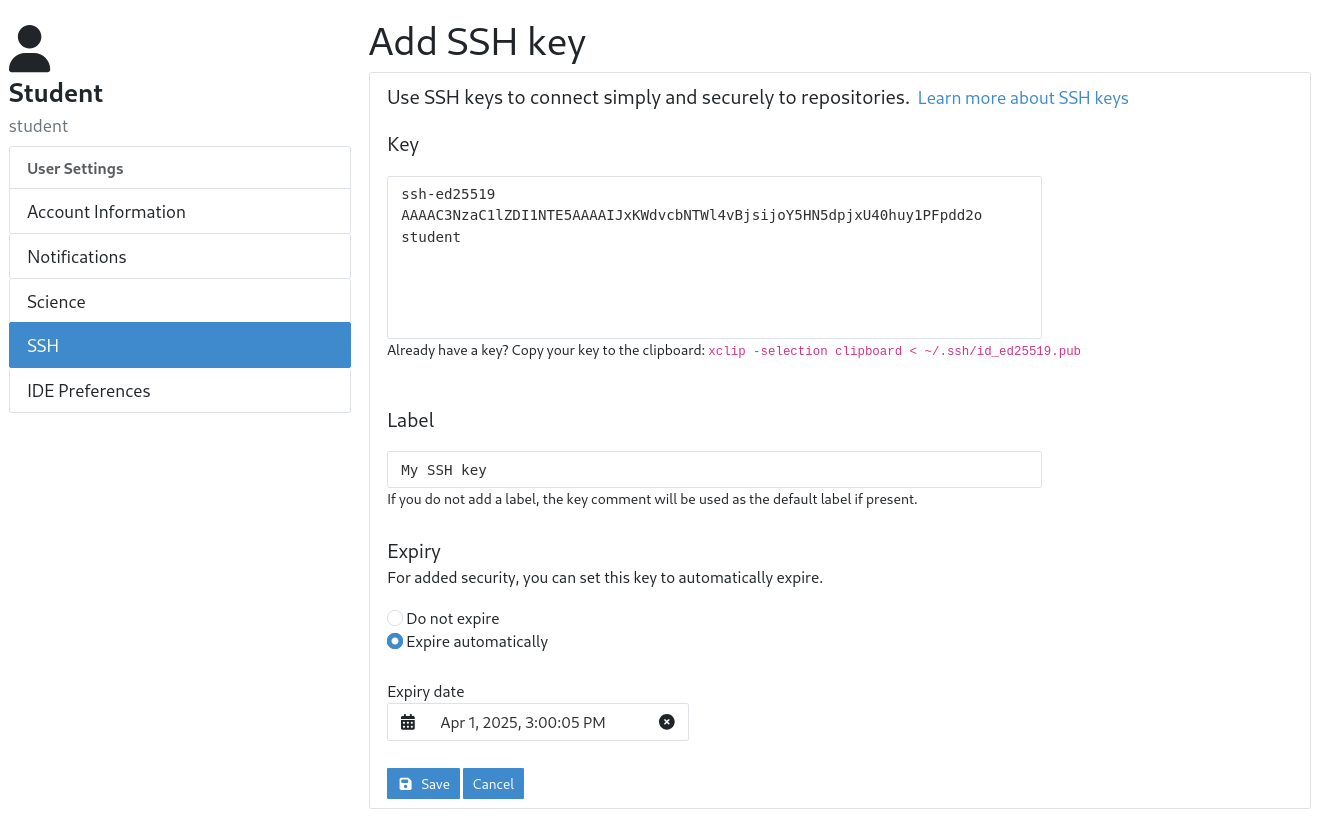Screen dimensions: 1339x817
Task: Select the xclip command text snippet
Action: pos(893,351)
